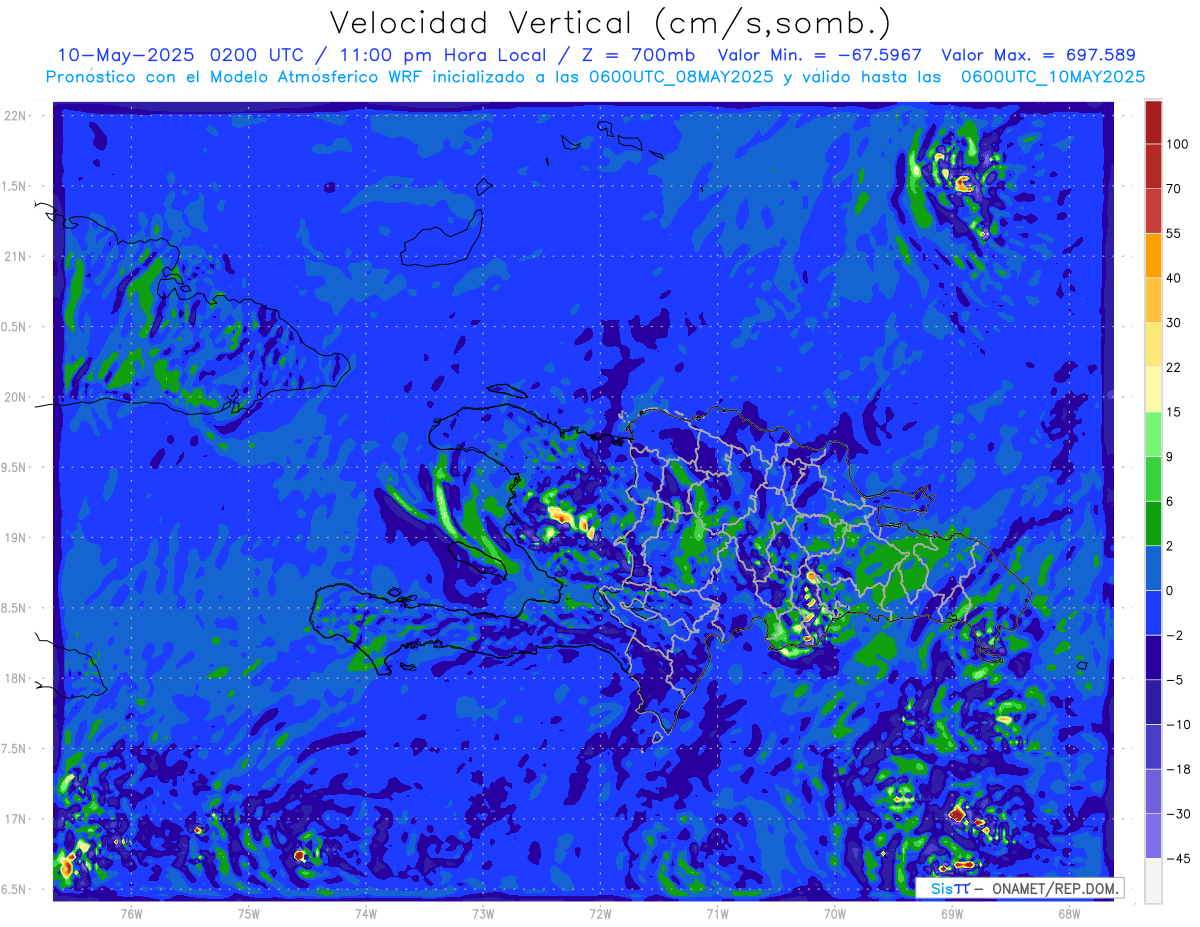The image size is (1200, 927).
Task: Click the colorbar value 55
Action: click(x=1173, y=233)
